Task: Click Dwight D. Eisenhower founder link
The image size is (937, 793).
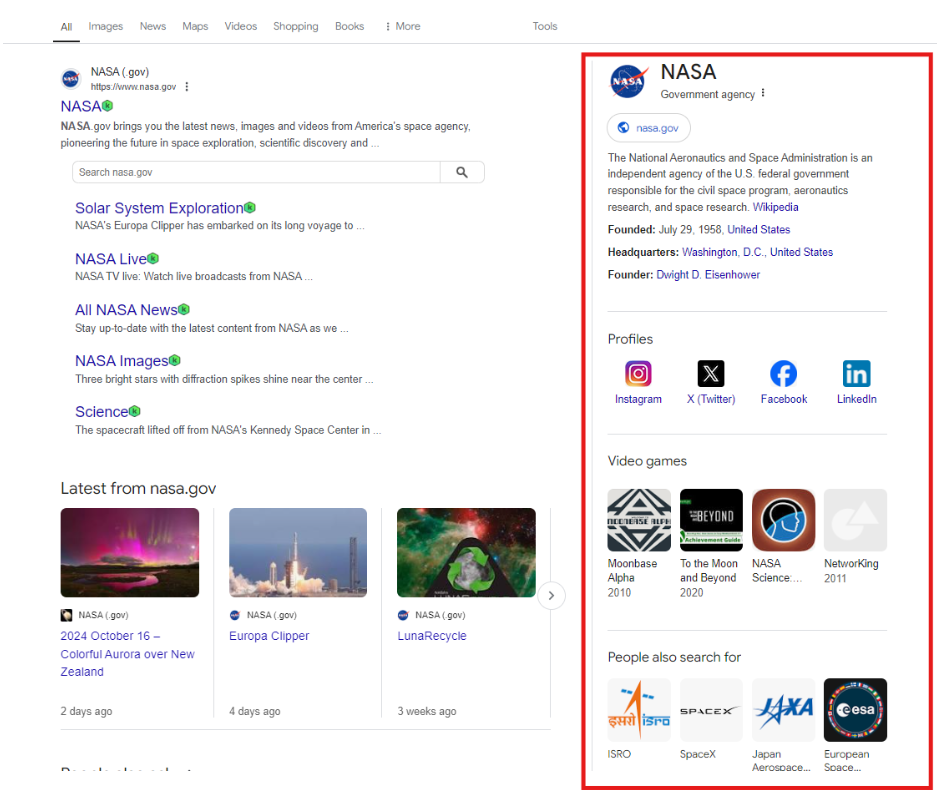Action: point(708,275)
